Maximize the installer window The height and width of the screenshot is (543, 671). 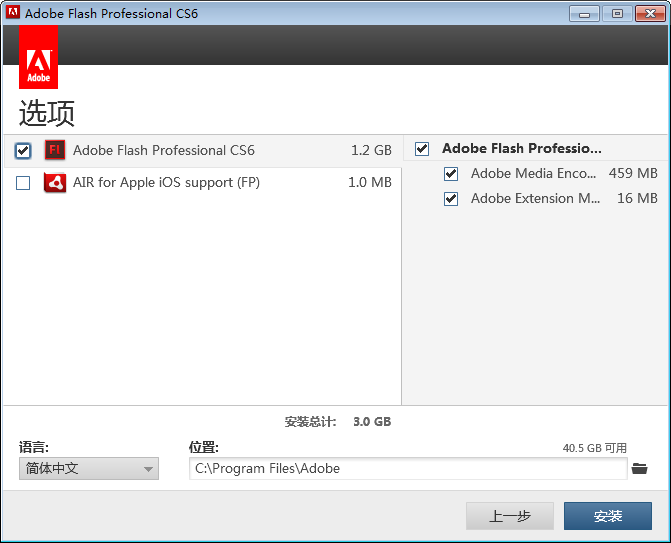tap(618, 14)
